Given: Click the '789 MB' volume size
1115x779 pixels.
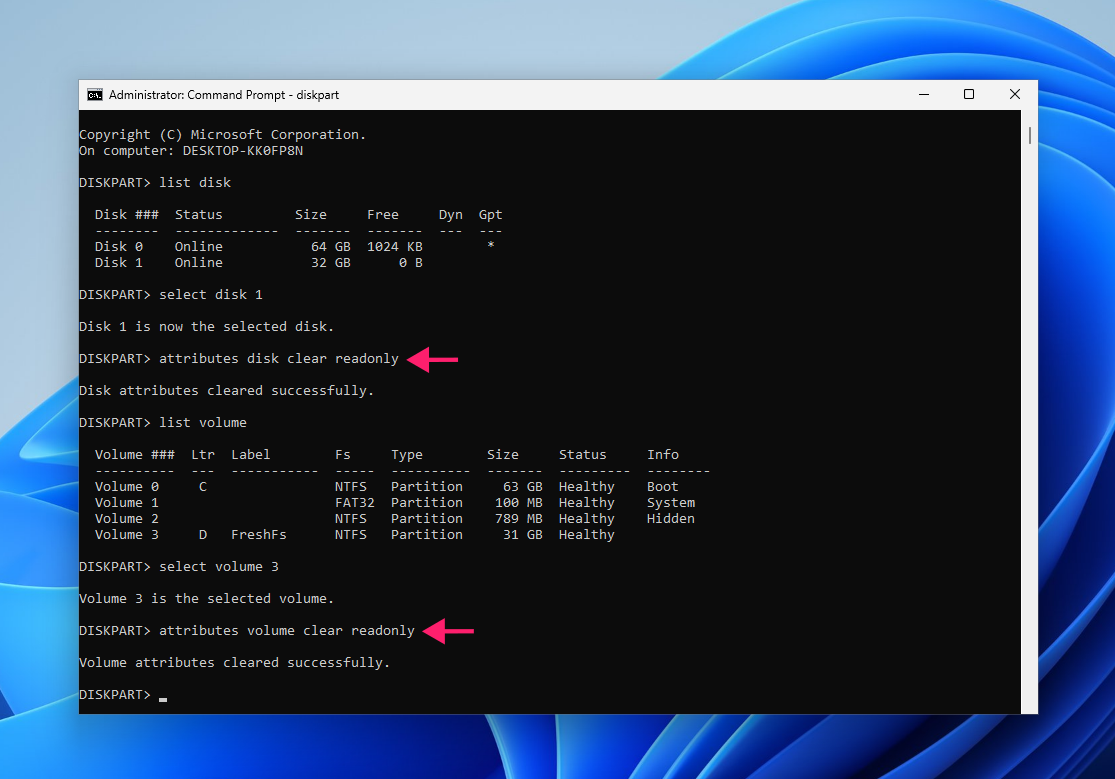Looking at the screenshot, I should [518, 519].
